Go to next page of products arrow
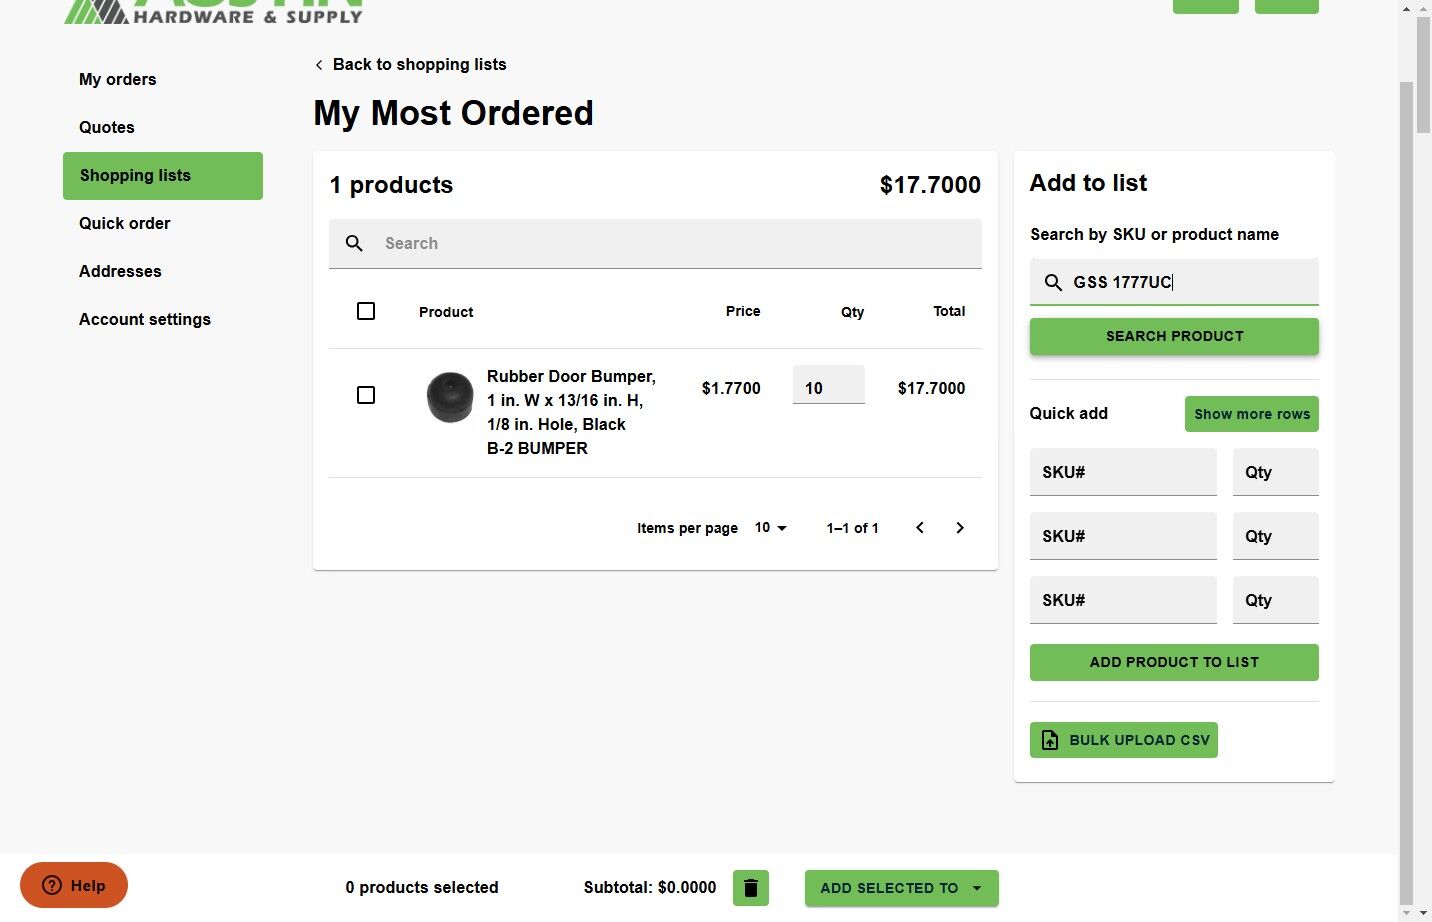Screen dimensions: 1432x922 click(960, 528)
